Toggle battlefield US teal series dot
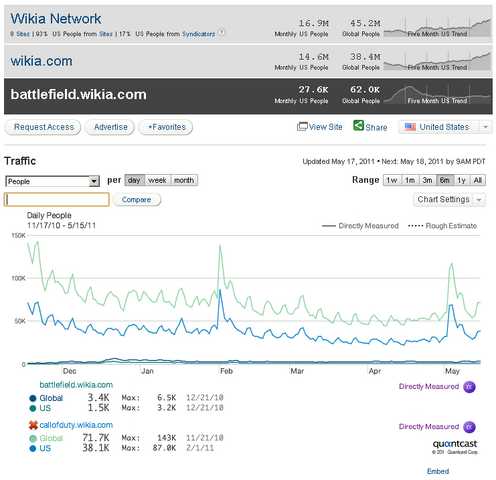This screenshot has height=480, width=496. pyautogui.click(x=33, y=408)
